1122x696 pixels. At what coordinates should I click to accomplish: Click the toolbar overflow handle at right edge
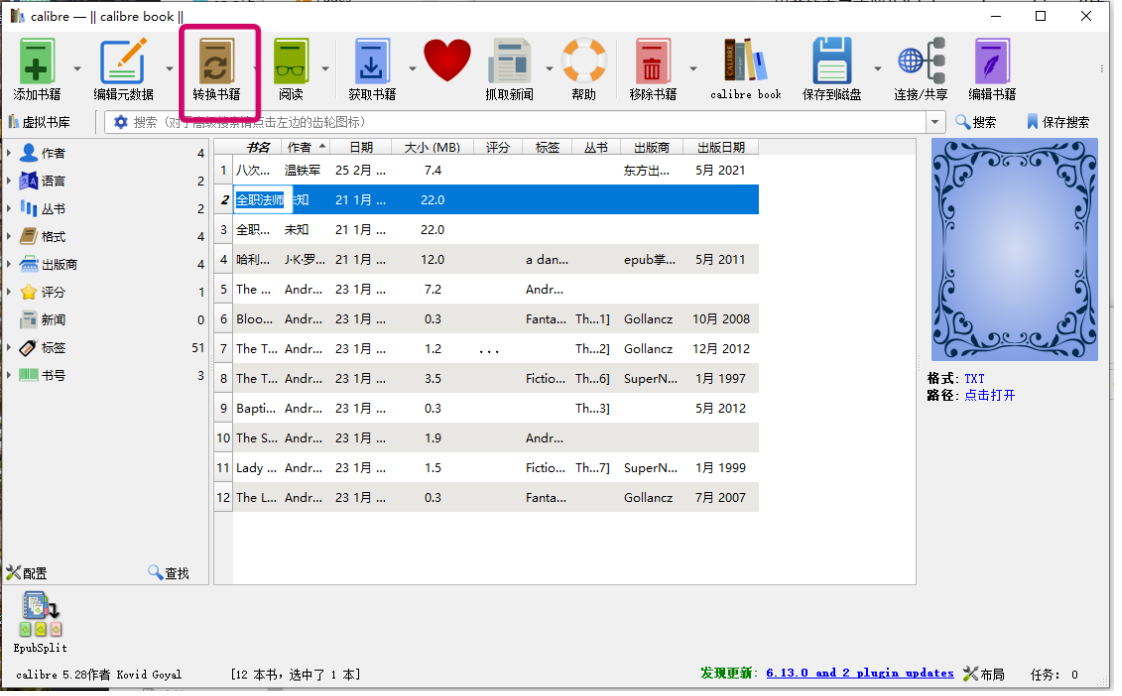[1101, 69]
